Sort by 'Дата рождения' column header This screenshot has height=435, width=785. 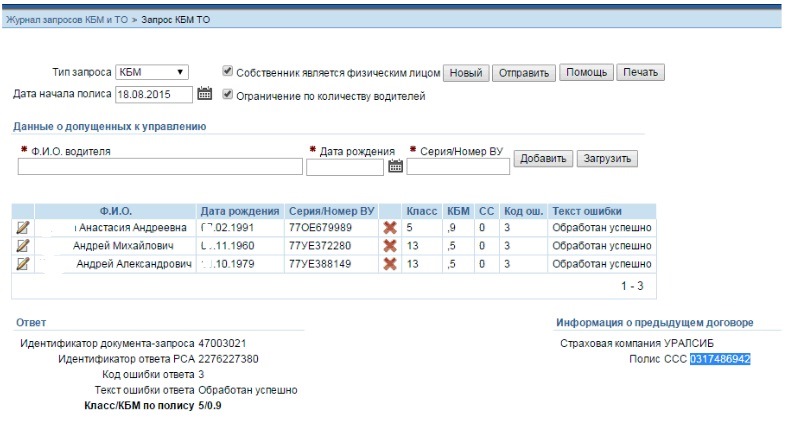[x=240, y=211]
